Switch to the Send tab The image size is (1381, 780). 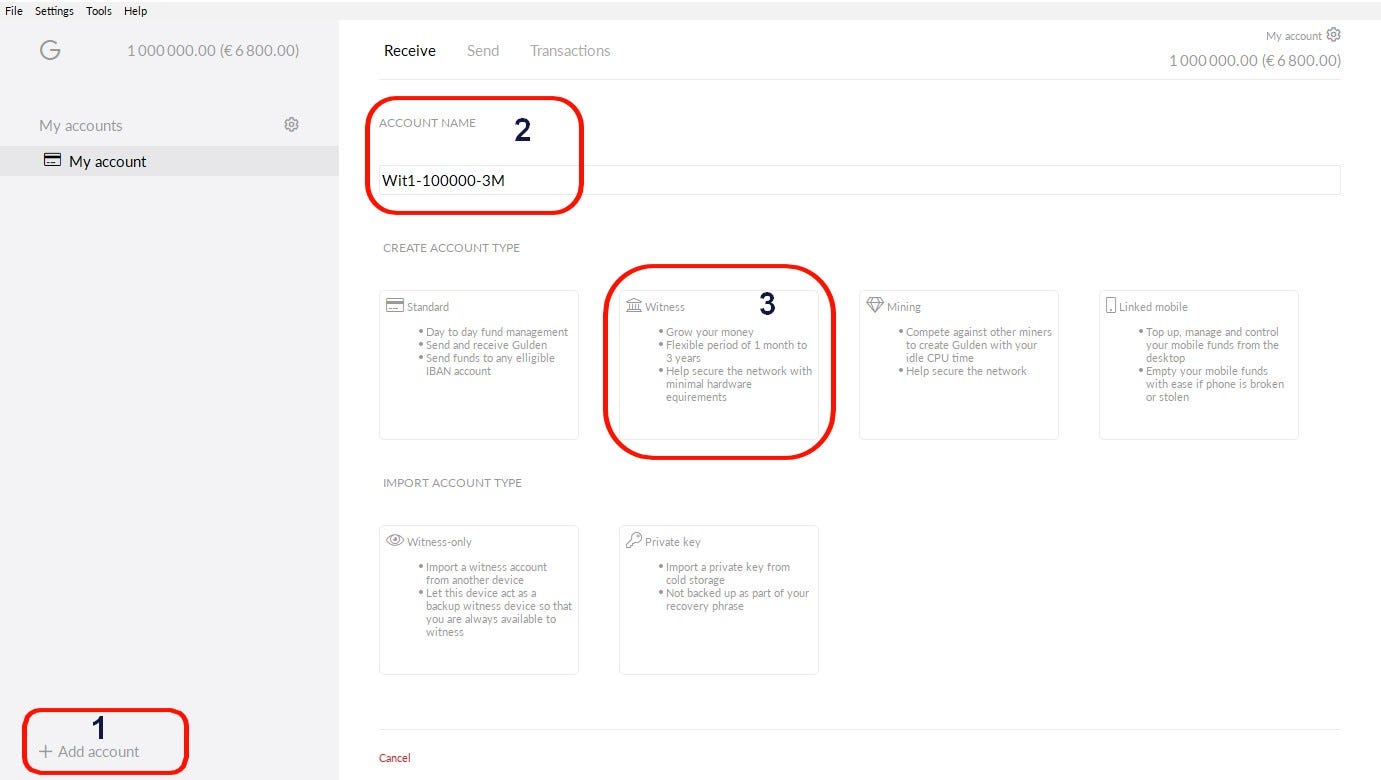[x=483, y=51]
